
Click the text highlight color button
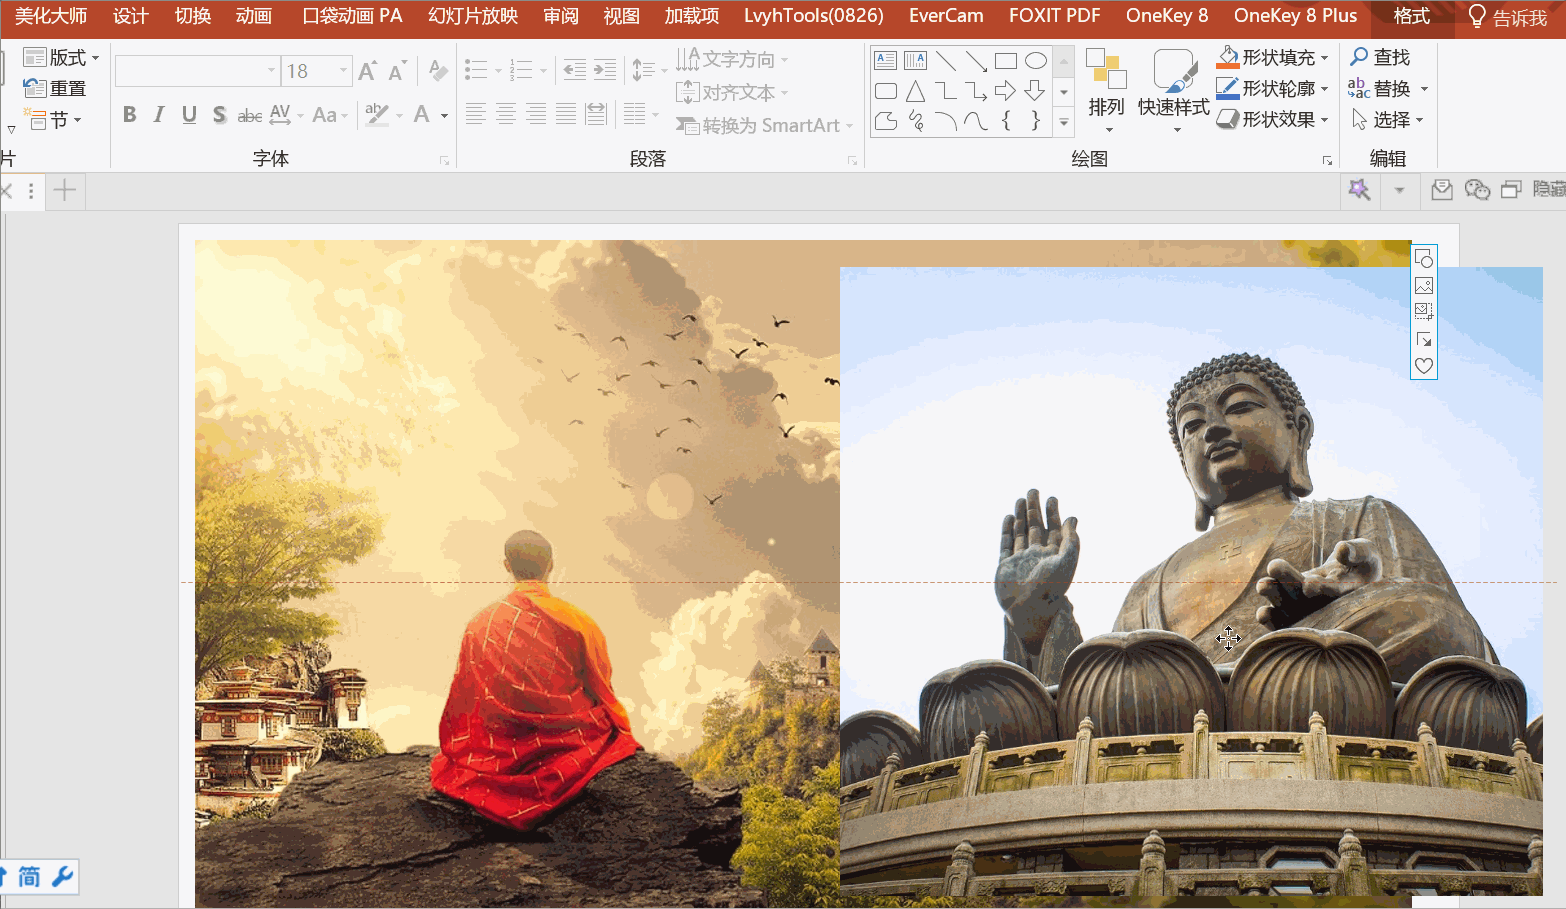pyautogui.click(x=376, y=115)
